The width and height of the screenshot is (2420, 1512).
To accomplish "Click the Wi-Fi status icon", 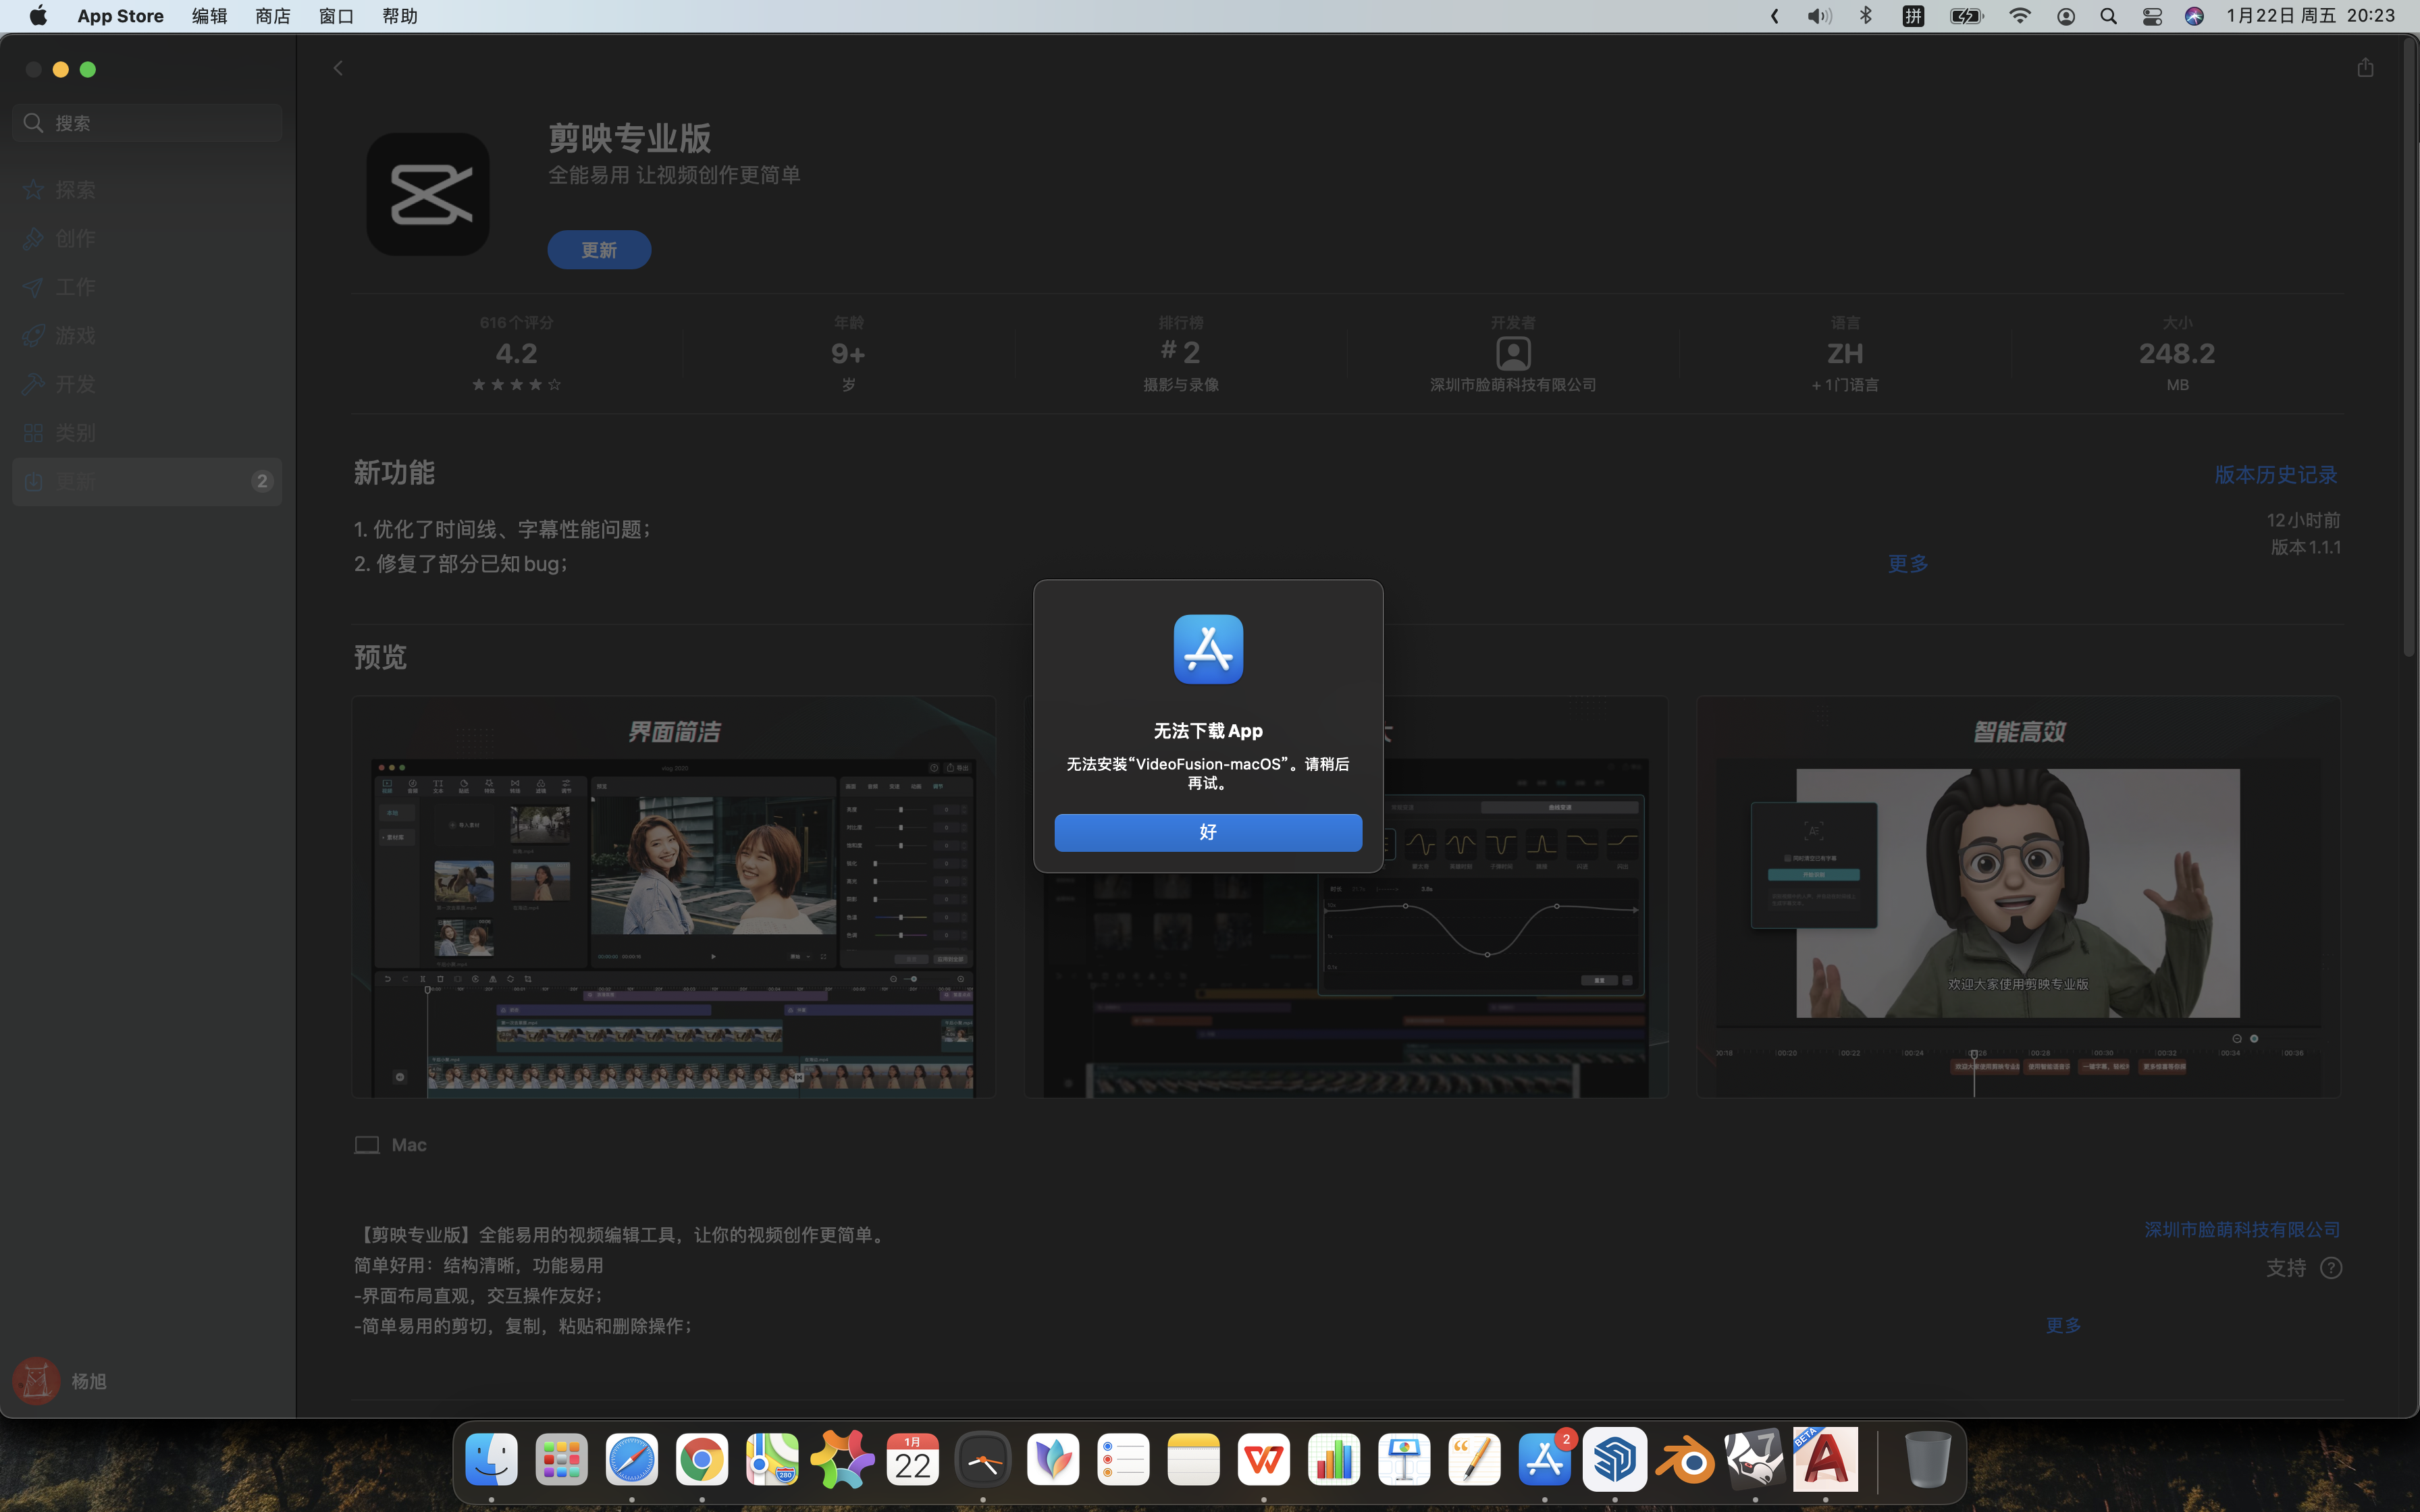I will coord(2019,16).
